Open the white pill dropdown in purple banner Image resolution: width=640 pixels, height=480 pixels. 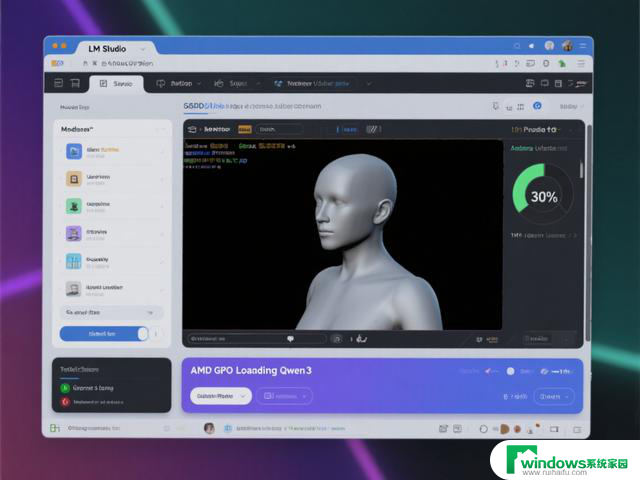pyautogui.click(x=221, y=396)
